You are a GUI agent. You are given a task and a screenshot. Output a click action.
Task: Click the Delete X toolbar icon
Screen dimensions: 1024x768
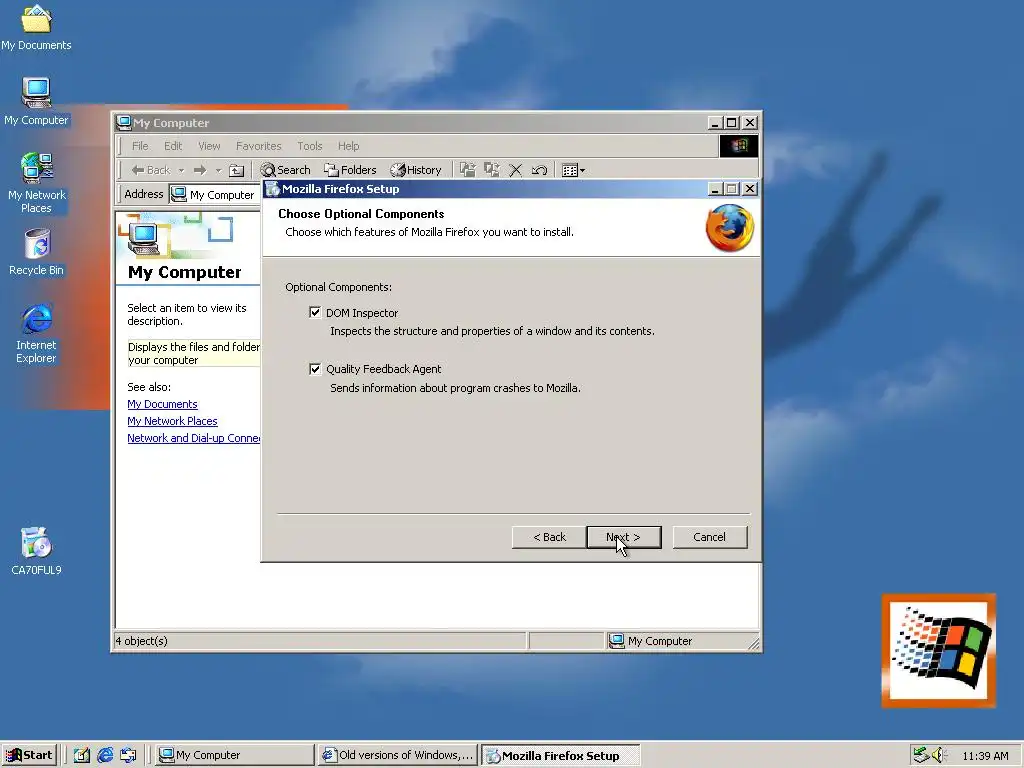click(x=515, y=170)
